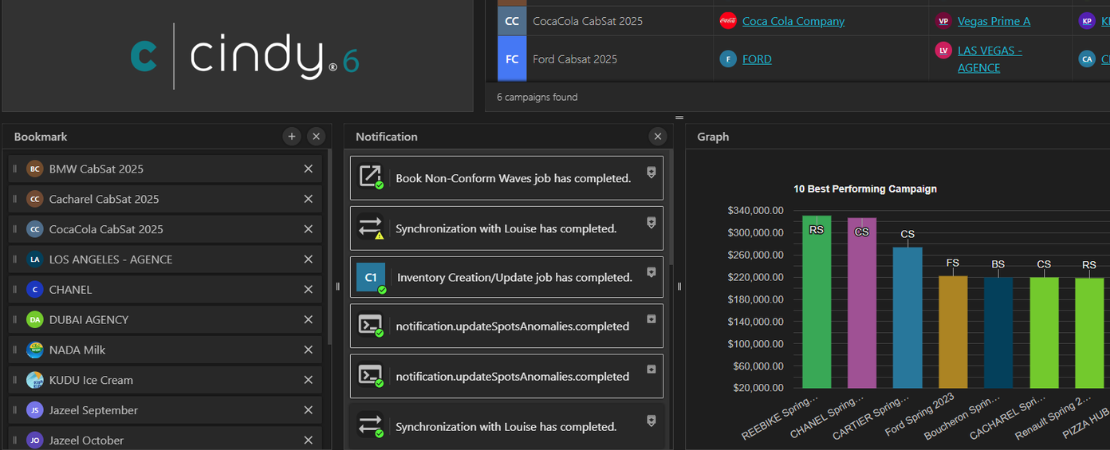Click the sync warning icon for Louise
The width and height of the screenshot is (1110, 450).
pos(370,228)
